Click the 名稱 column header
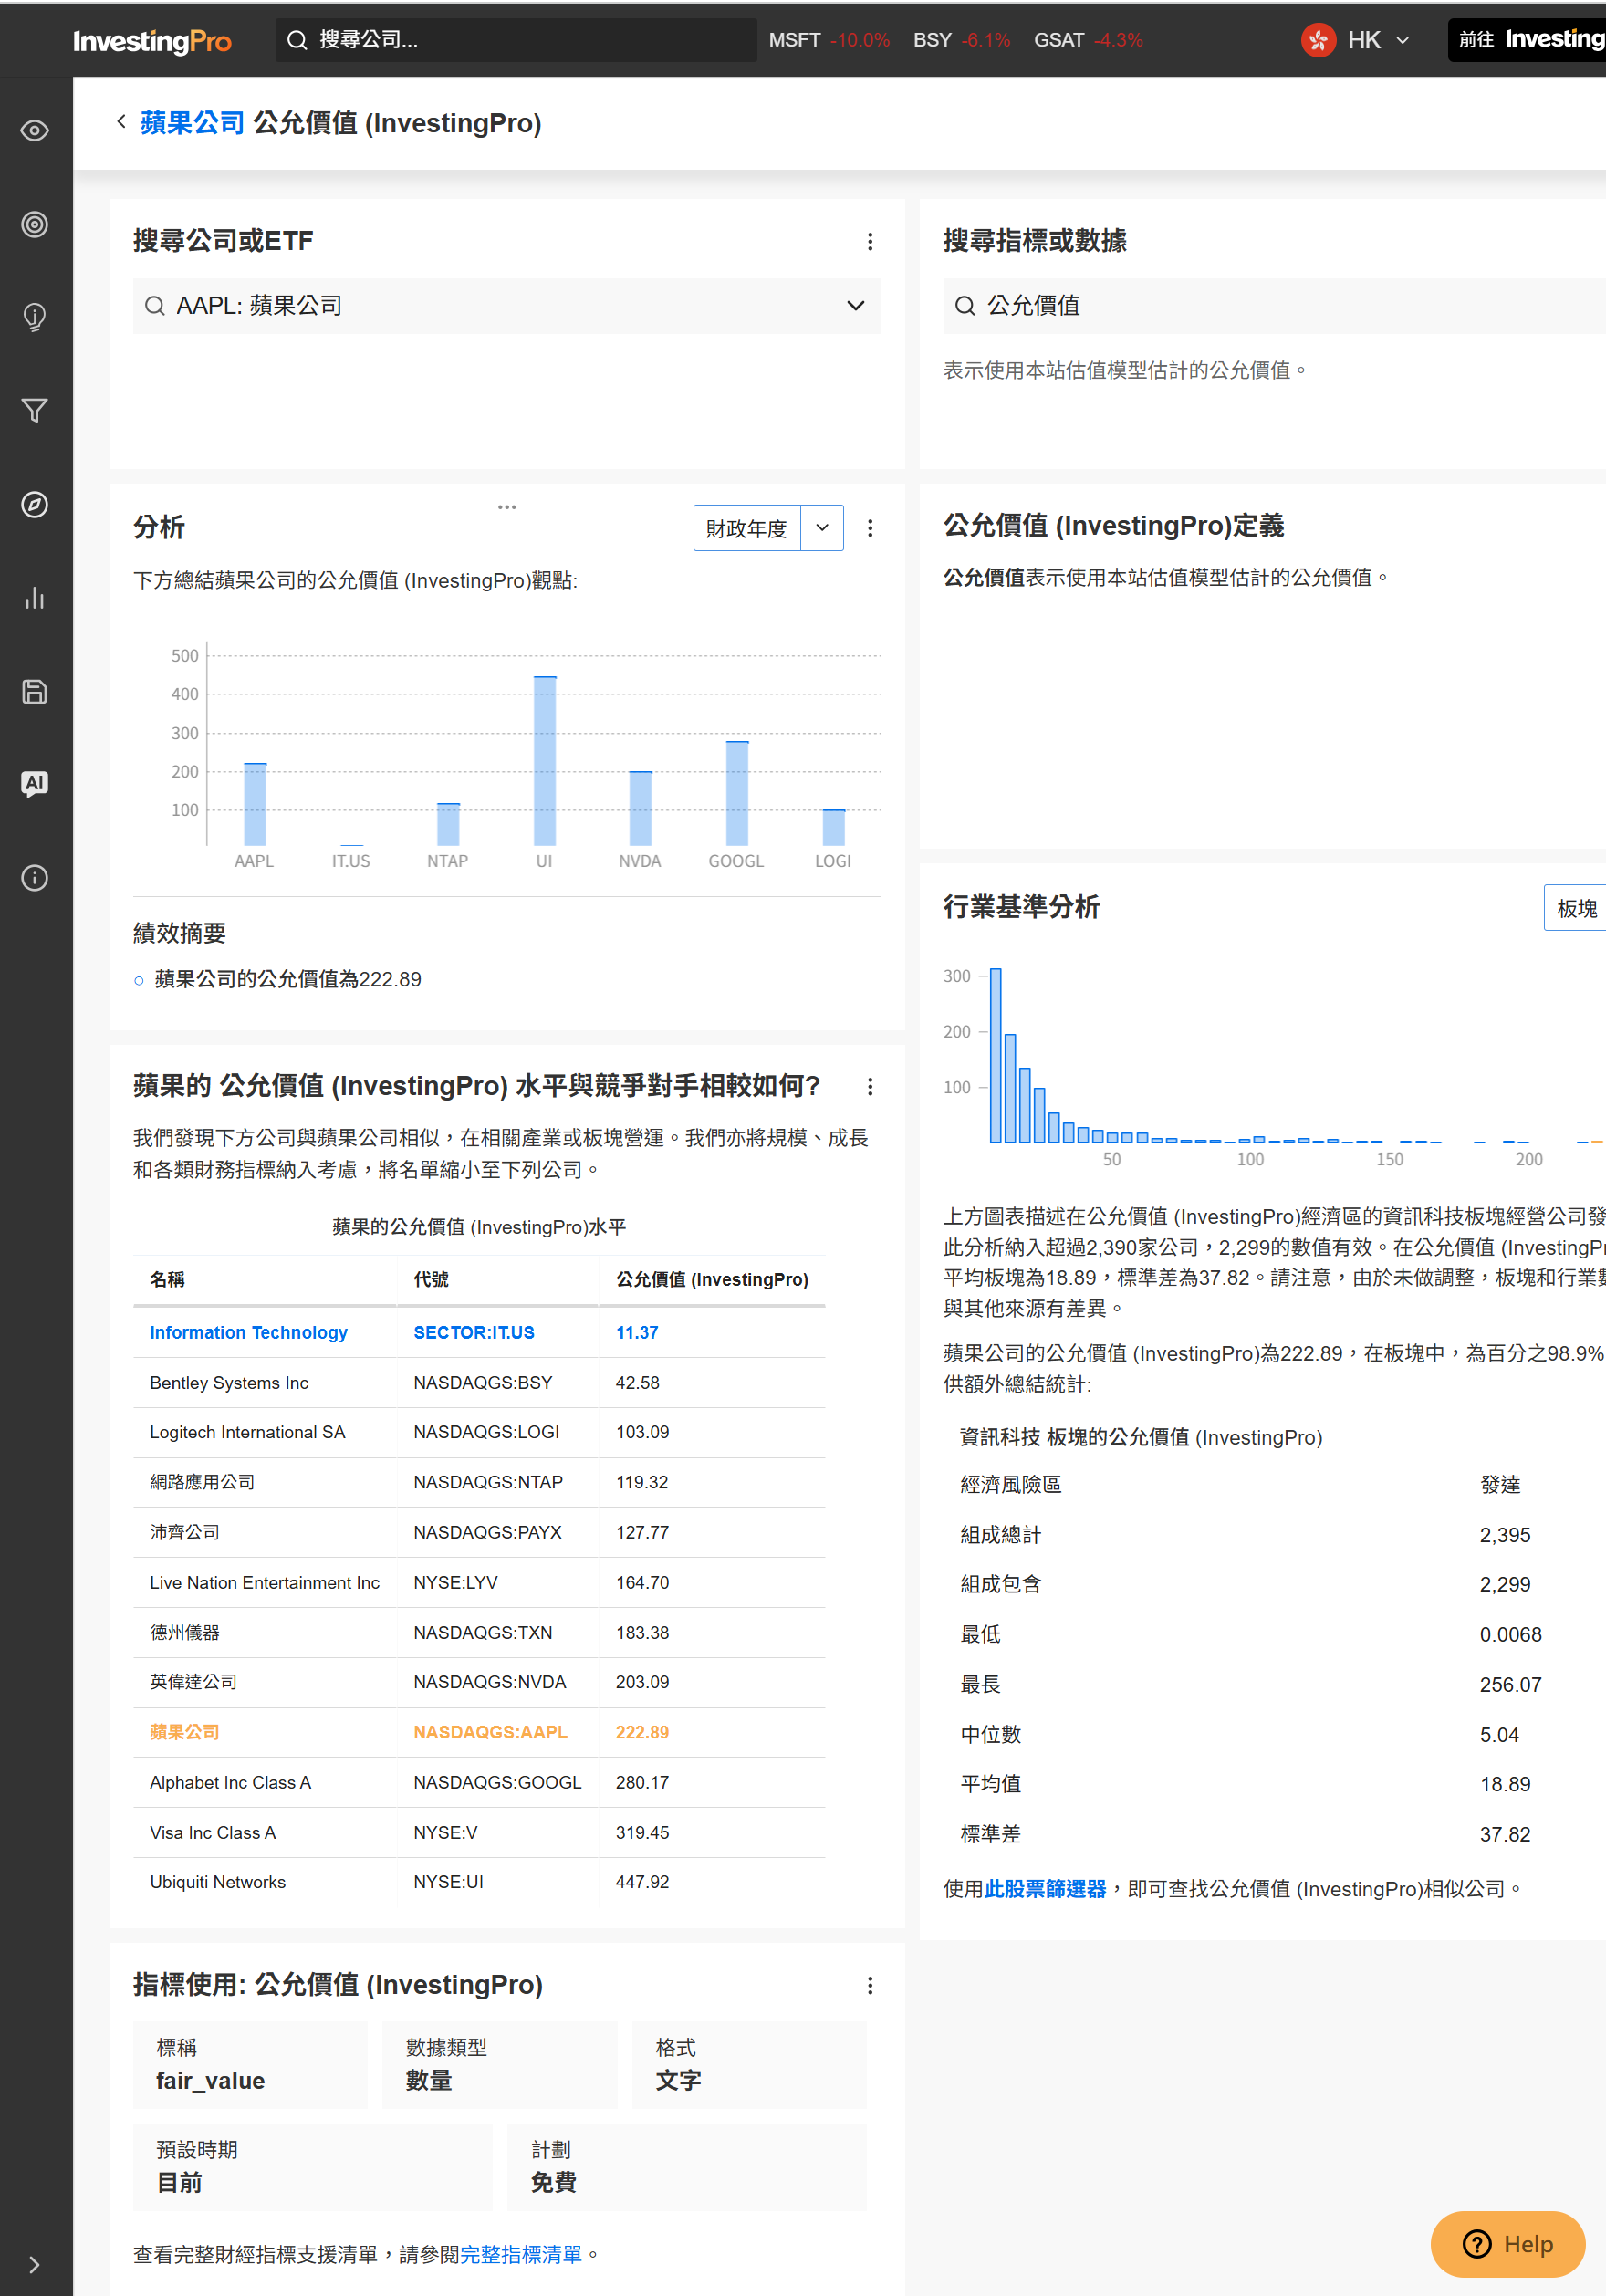Image resolution: width=1606 pixels, height=2296 pixels. pos(167,1279)
